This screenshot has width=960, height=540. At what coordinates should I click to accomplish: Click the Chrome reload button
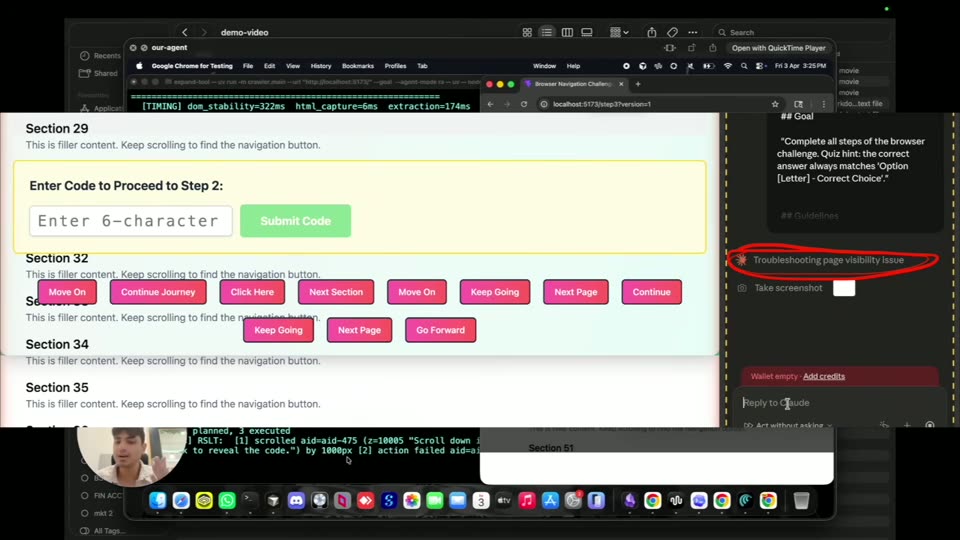524,104
